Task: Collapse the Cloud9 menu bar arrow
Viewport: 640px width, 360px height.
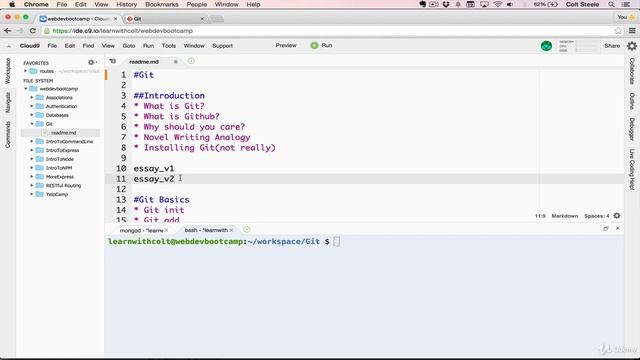Action: click(9, 46)
